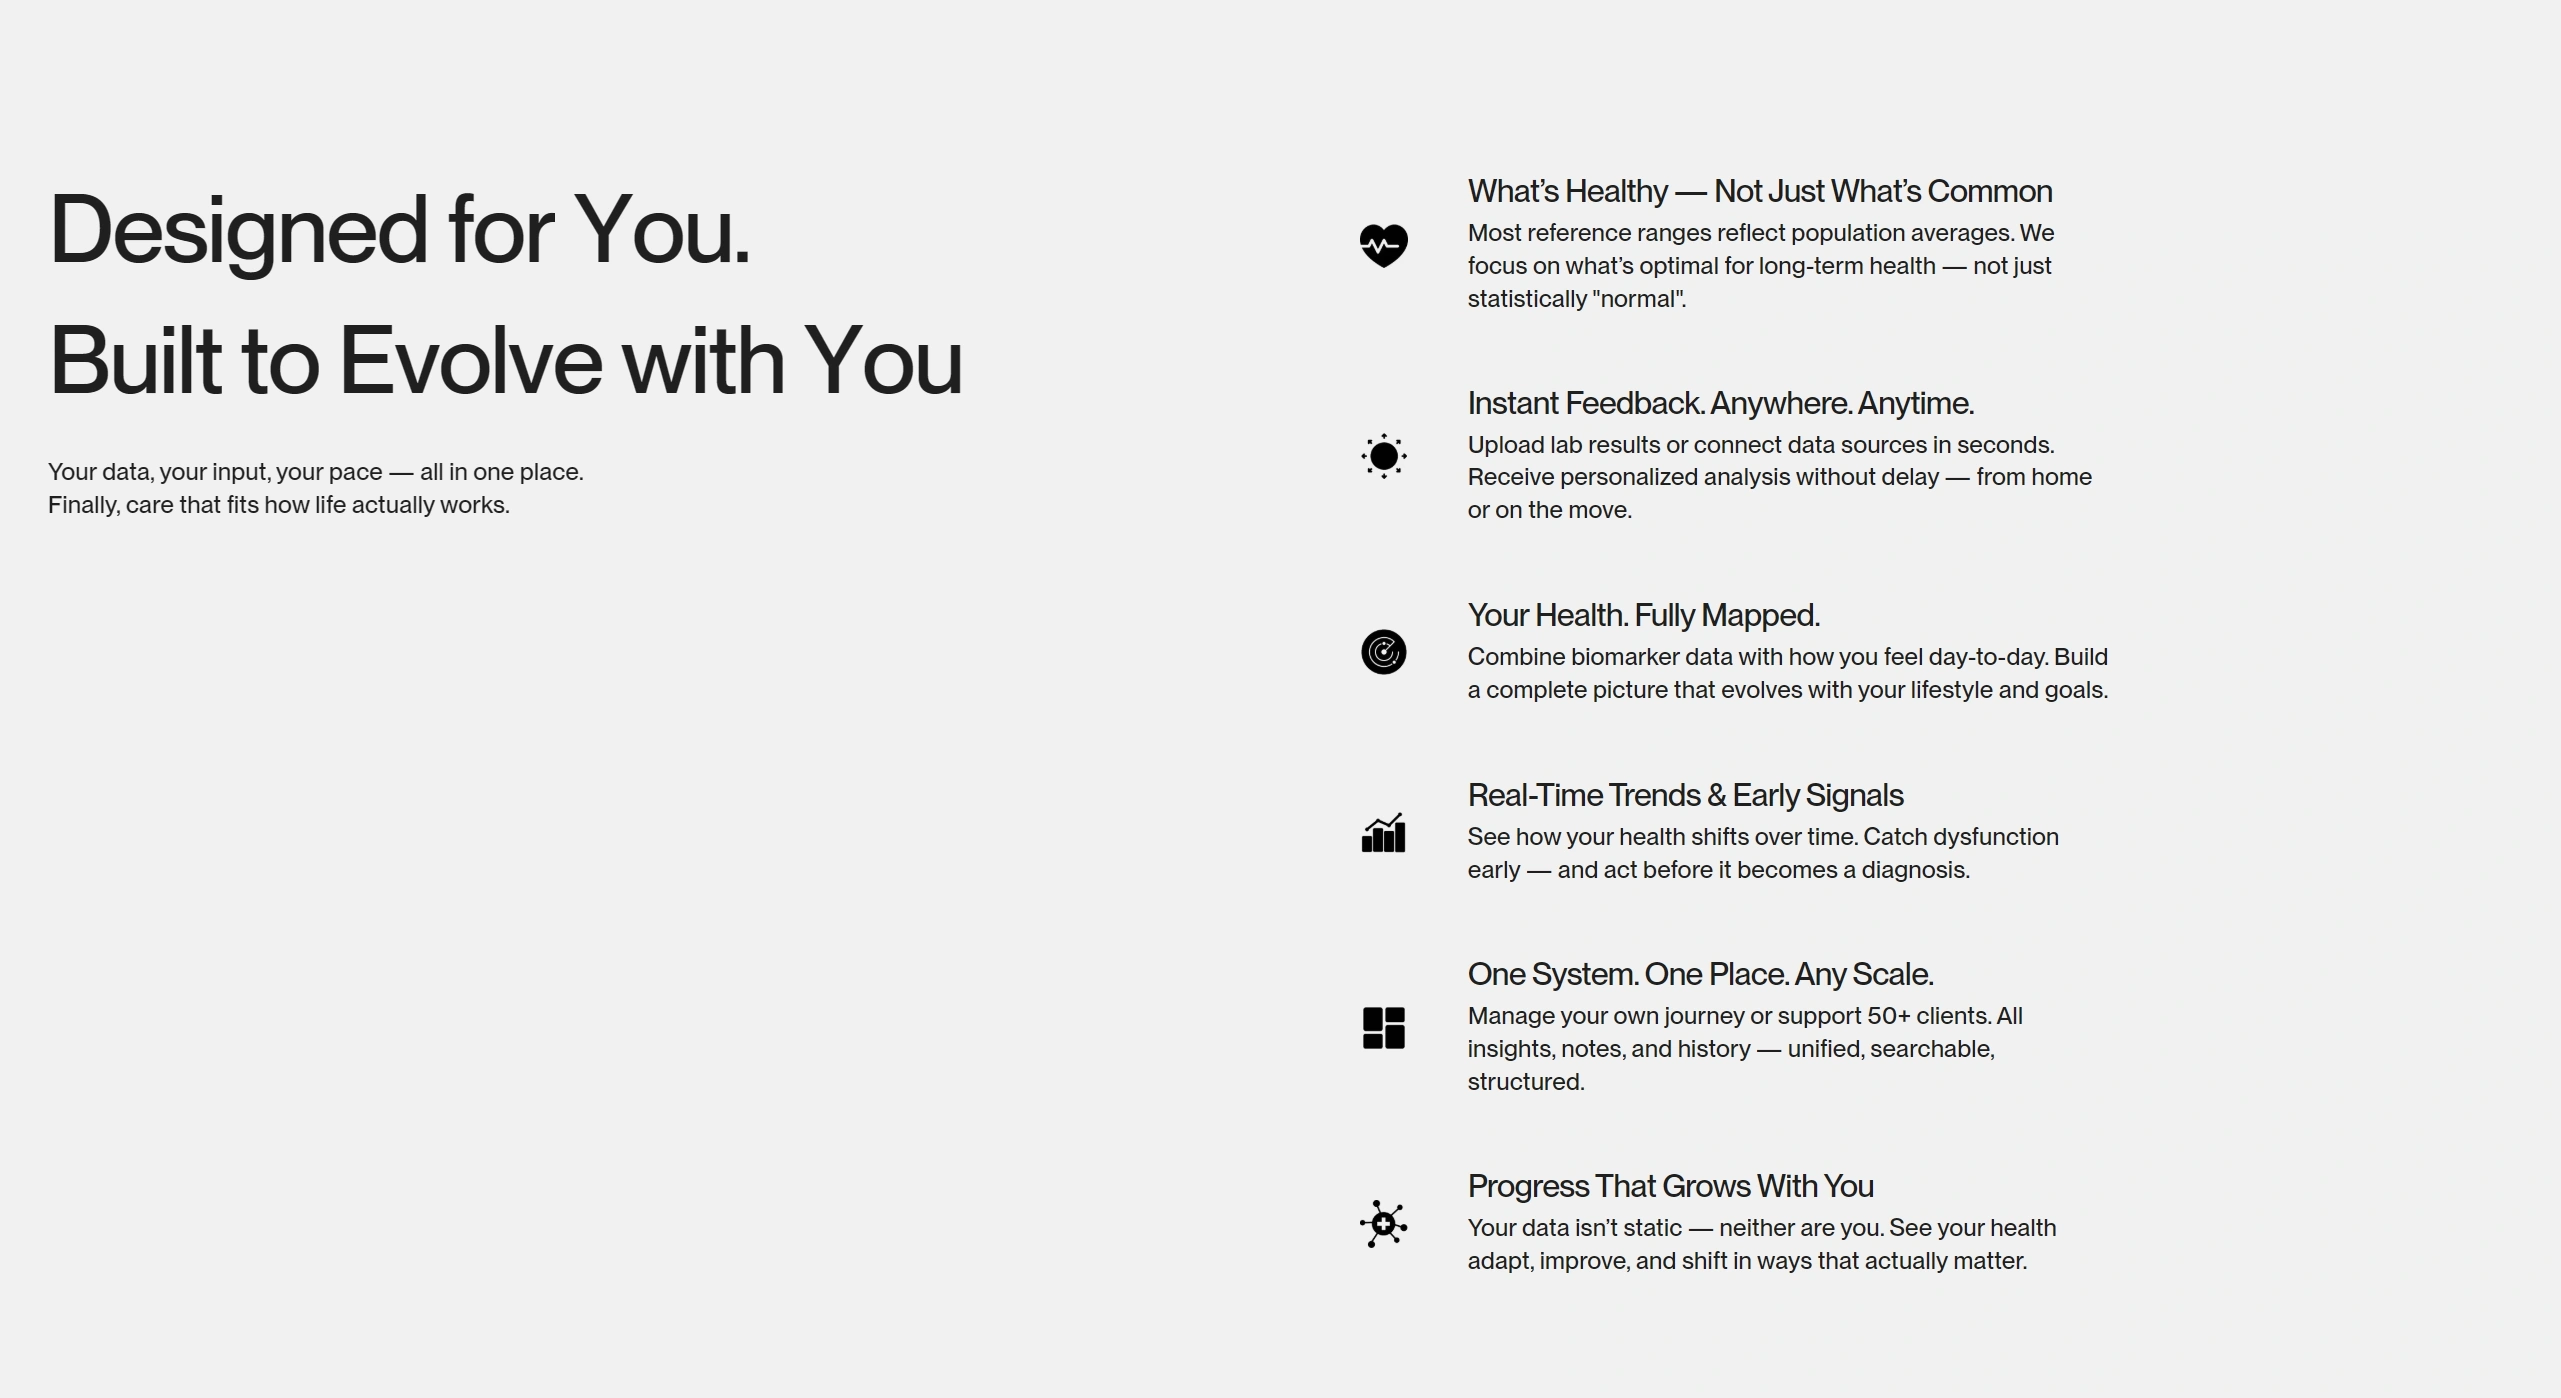Click the "Your data isn't static" paragraph

point(1761,1244)
